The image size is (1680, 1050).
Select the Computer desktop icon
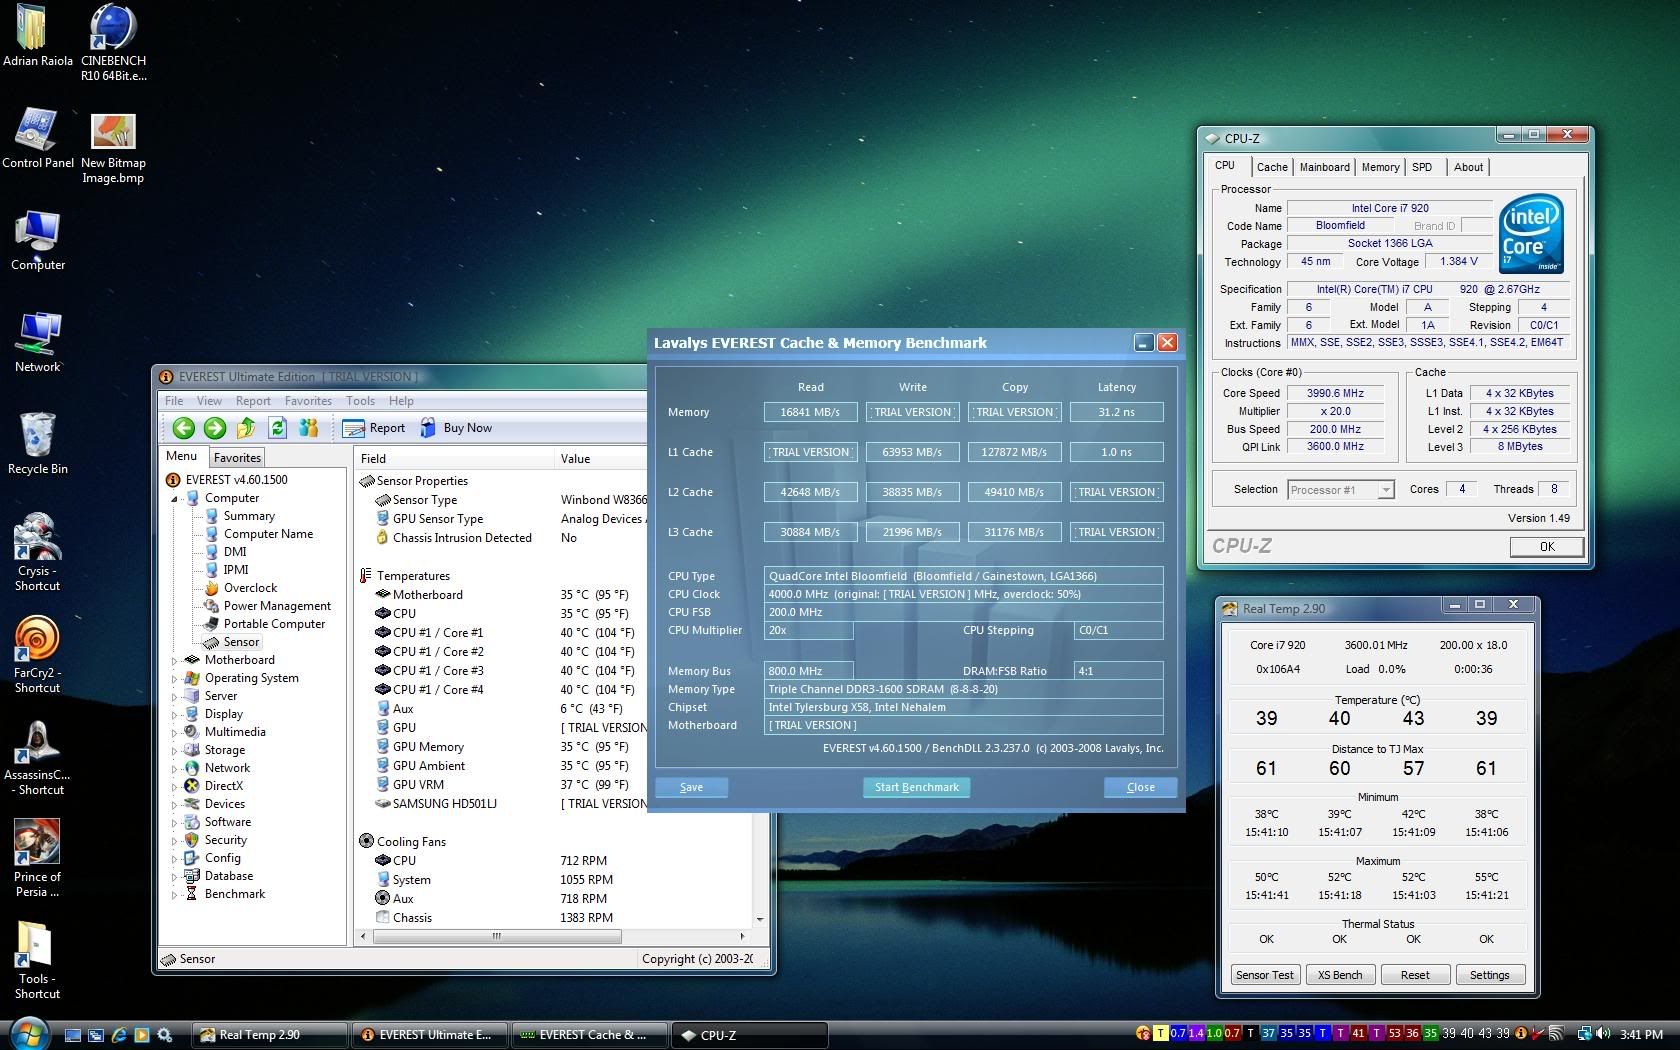(37, 241)
